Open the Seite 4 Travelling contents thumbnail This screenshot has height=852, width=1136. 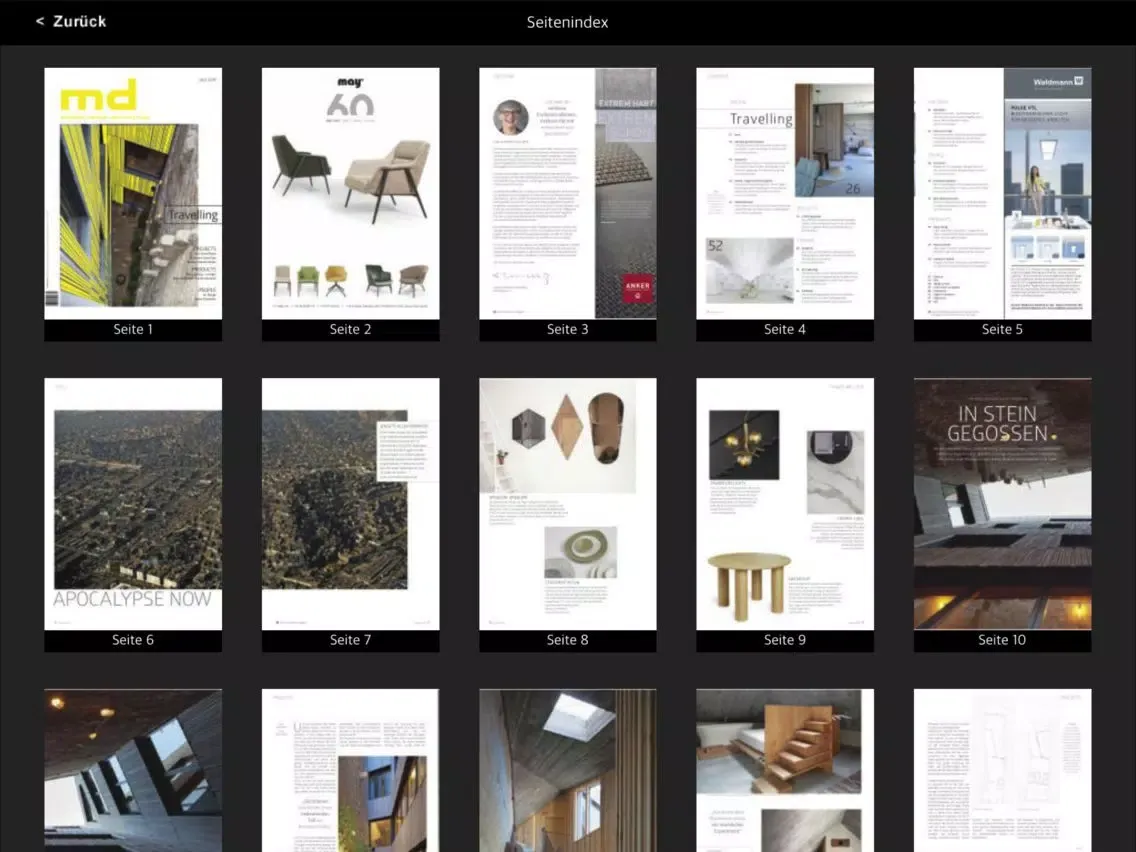pos(785,193)
